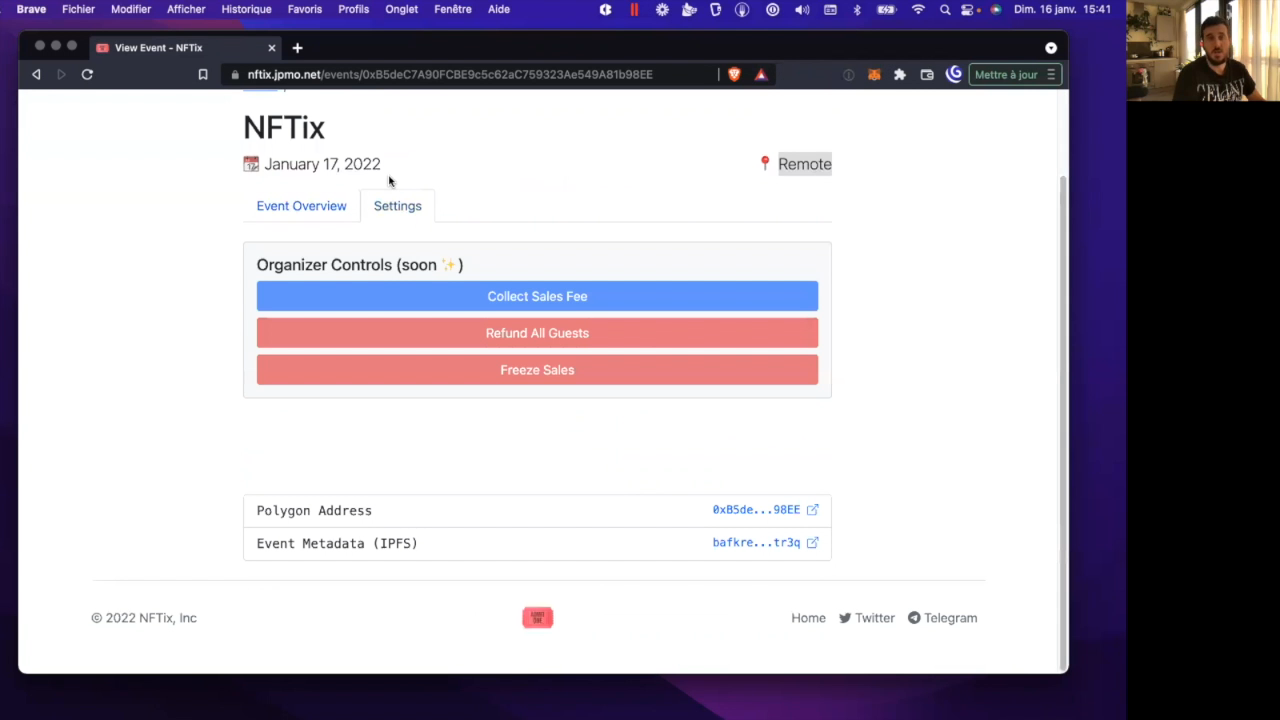Viewport: 1280px width, 720px height.
Task: Close the View Event - NFTix tab
Action: 271,47
